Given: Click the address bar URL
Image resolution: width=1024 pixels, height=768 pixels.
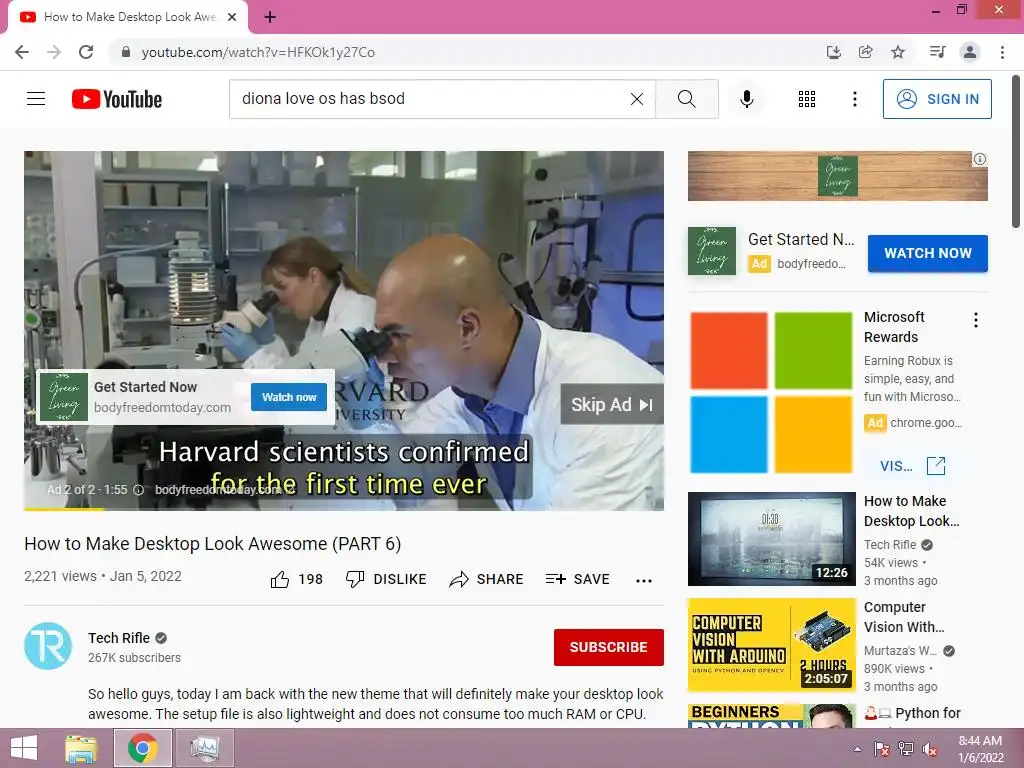Looking at the screenshot, I should 258,52.
